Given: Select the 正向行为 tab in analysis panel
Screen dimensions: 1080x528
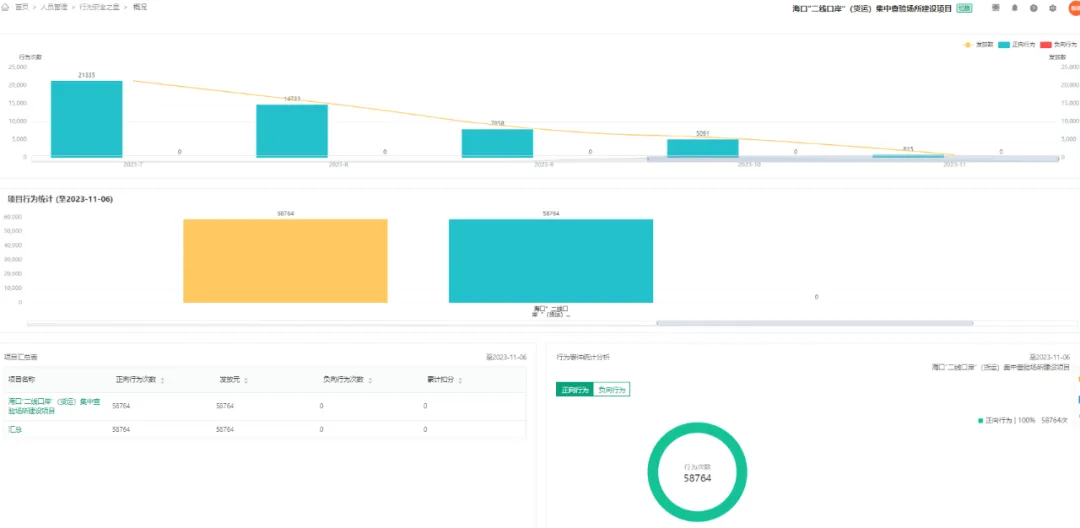Looking at the screenshot, I should 574,390.
